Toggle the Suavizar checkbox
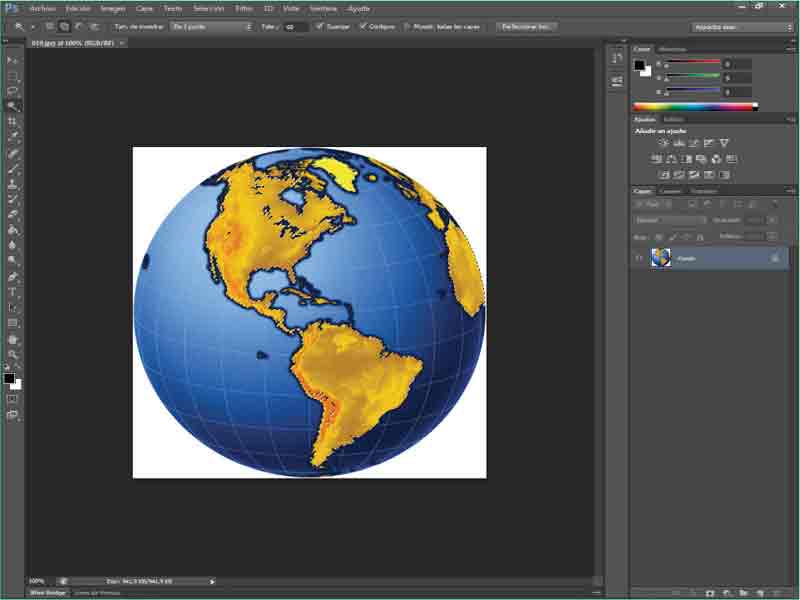 (319, 26)
